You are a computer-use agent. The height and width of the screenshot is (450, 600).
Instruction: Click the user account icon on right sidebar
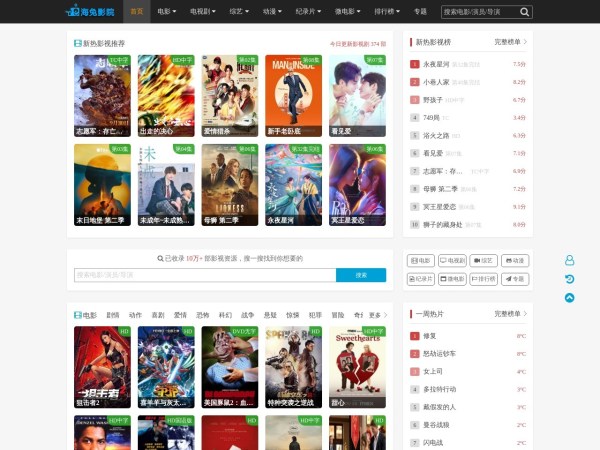coord(569,260)
